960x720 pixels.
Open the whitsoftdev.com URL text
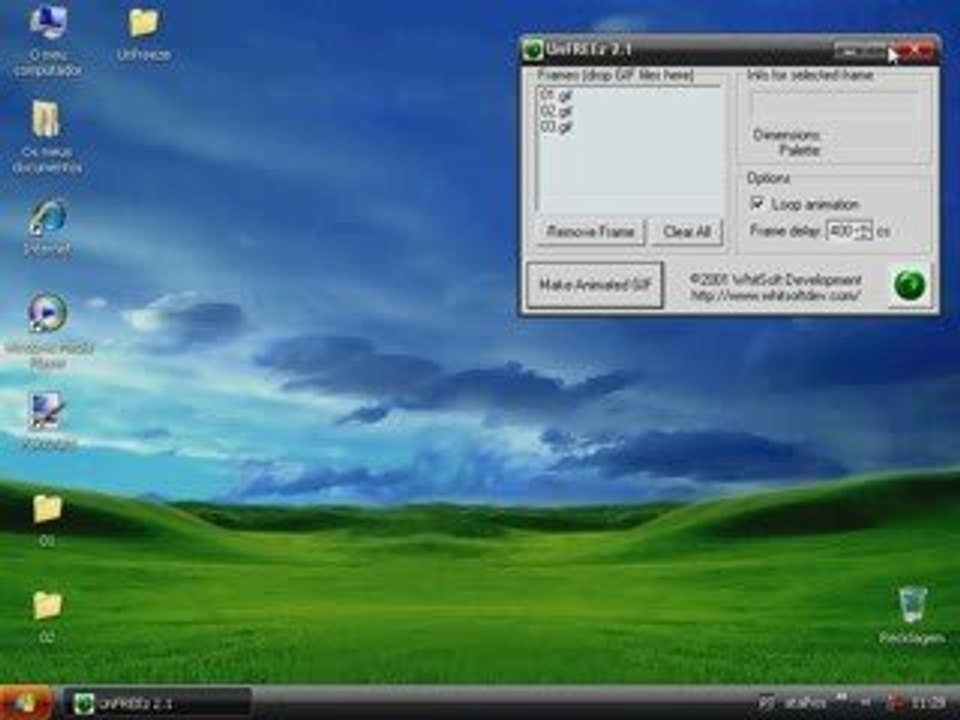pyautogui.click(x=776, y=296)
